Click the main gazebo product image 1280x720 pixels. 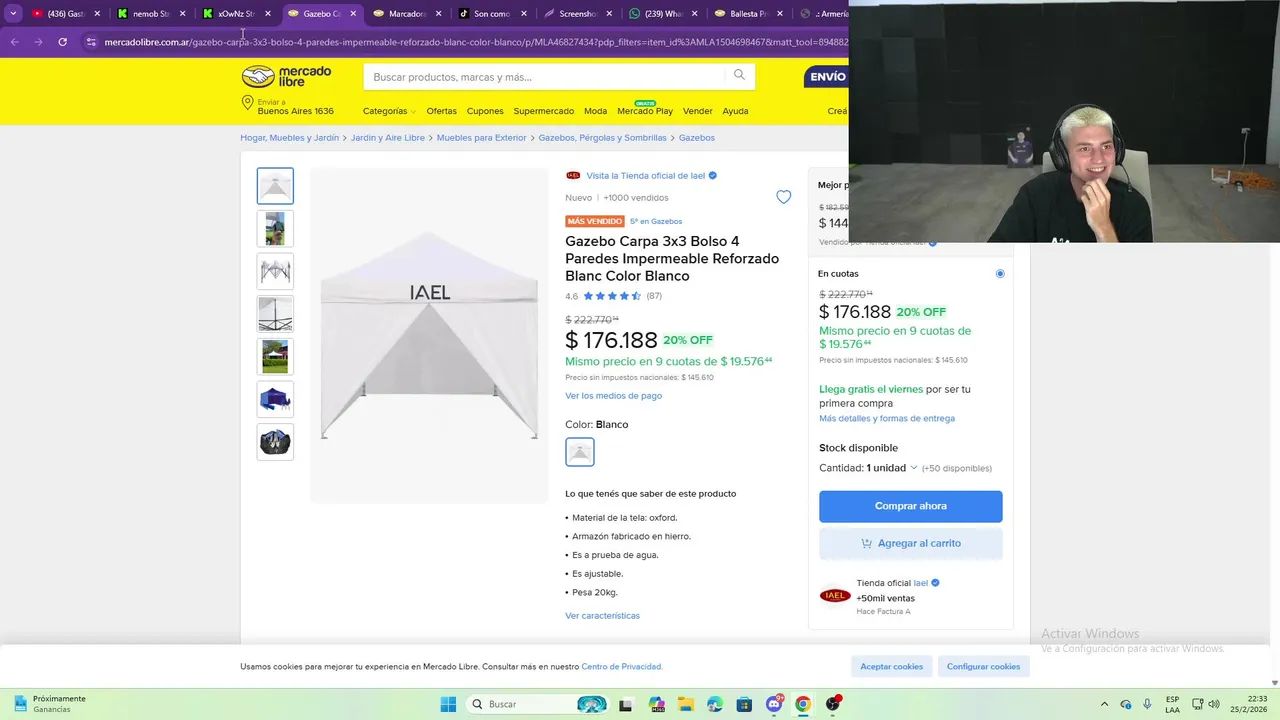(x=429, y=335)
